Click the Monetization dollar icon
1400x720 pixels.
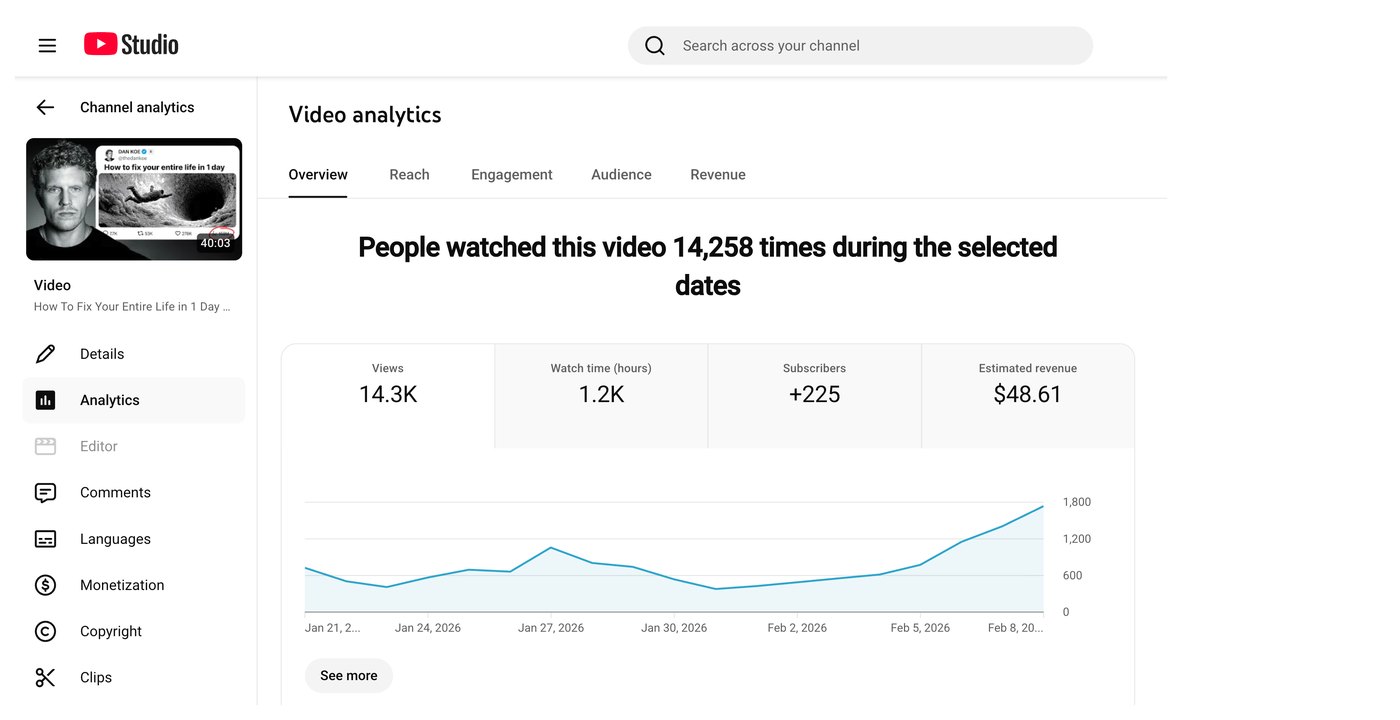[45, 585]
